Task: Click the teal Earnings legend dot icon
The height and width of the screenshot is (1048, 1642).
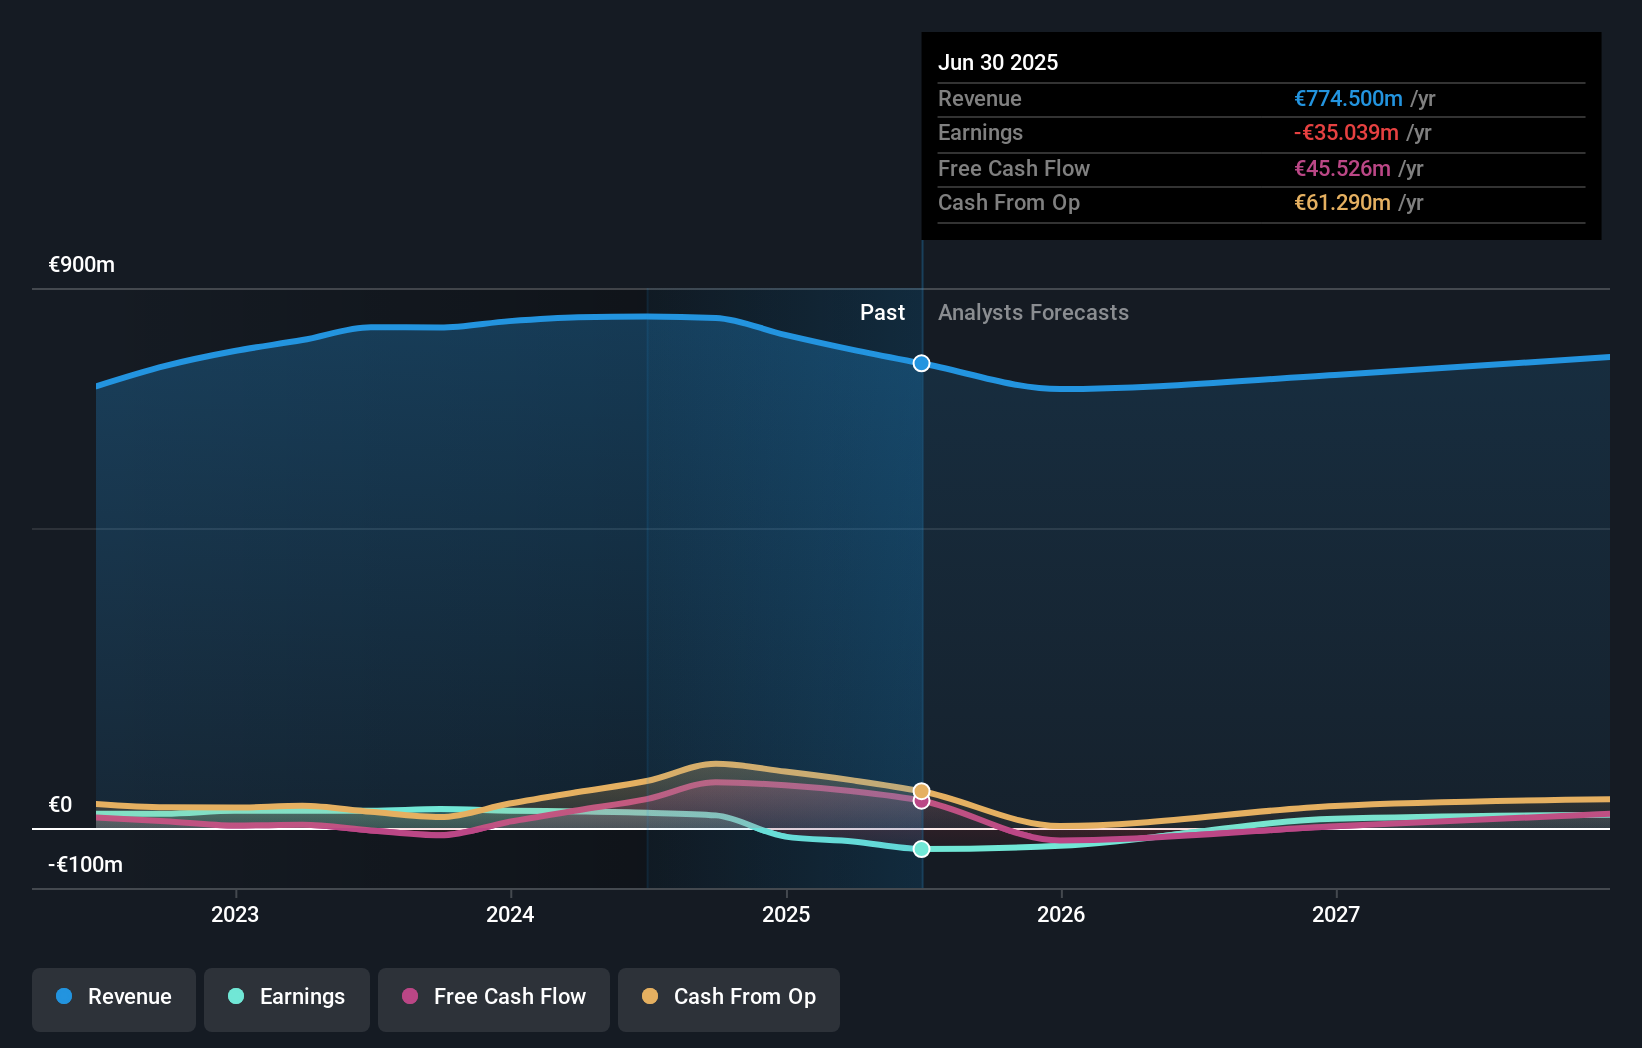Action: pyautogui.click(x=235, y=997)
